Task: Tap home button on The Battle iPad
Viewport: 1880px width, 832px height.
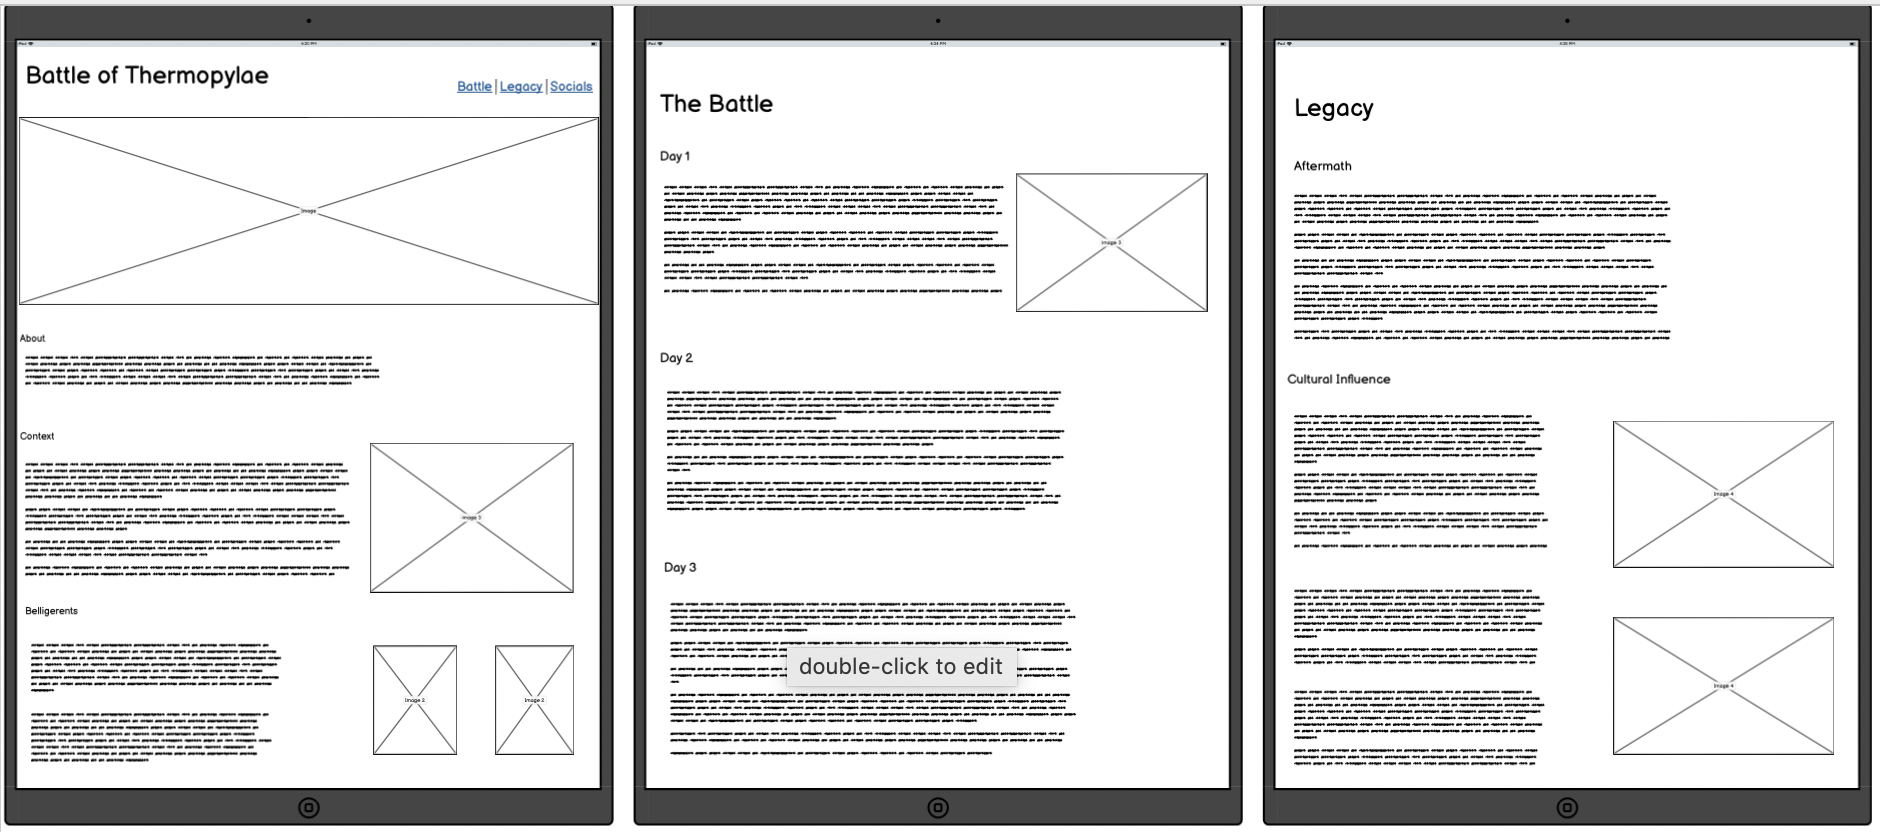Action: pyautogui.click(x=938, y=807)
